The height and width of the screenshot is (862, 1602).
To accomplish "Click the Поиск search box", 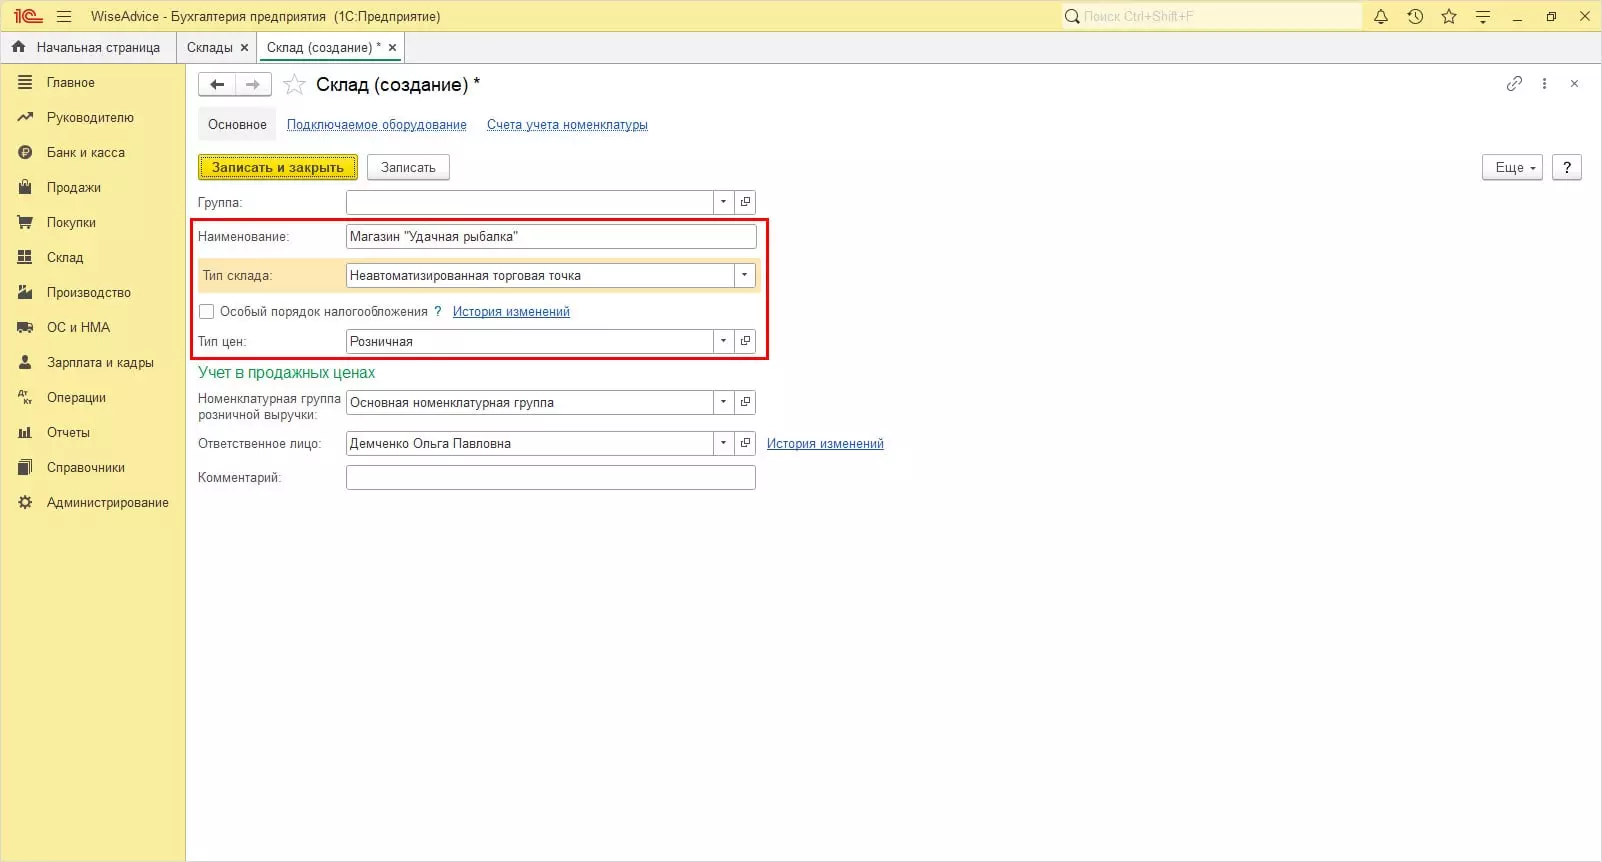I will pyautogui.click(x=1212, y=16).
